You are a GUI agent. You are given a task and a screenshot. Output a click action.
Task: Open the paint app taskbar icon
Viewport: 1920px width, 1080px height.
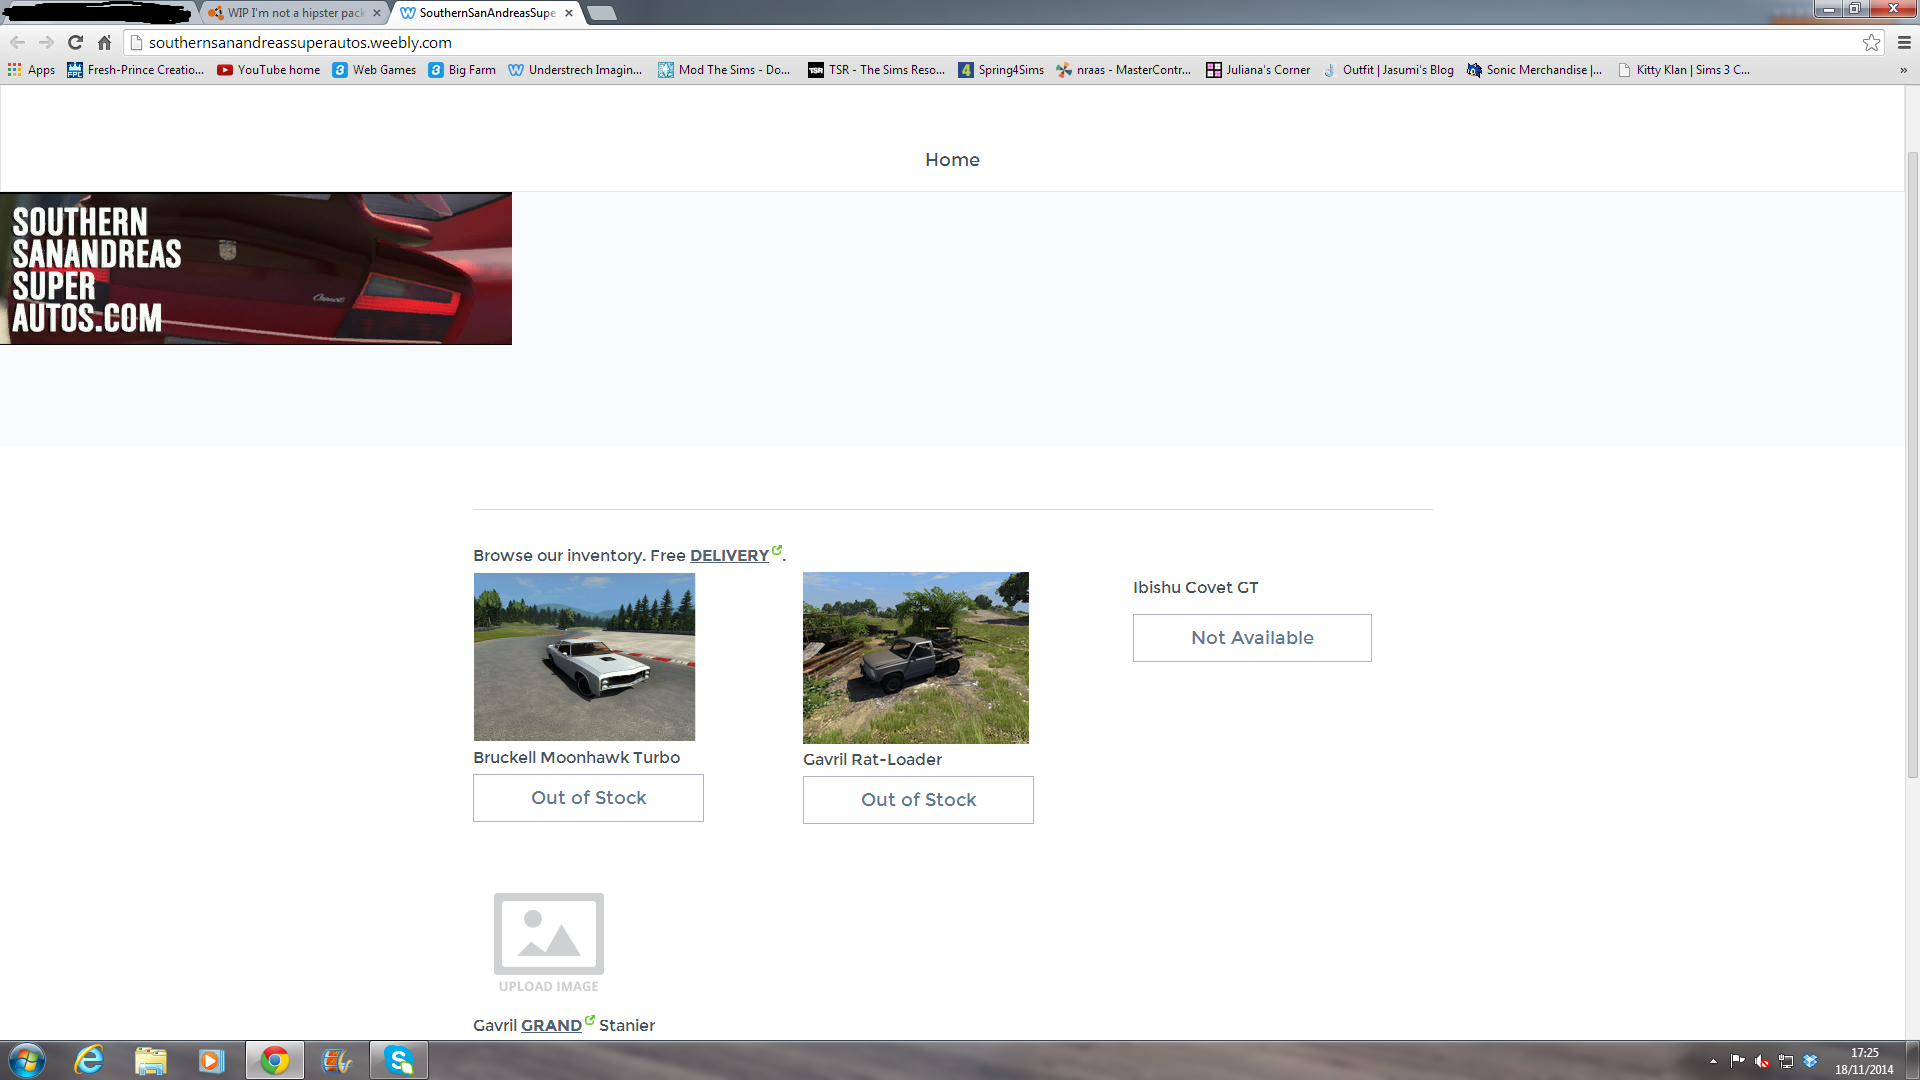337,1060
